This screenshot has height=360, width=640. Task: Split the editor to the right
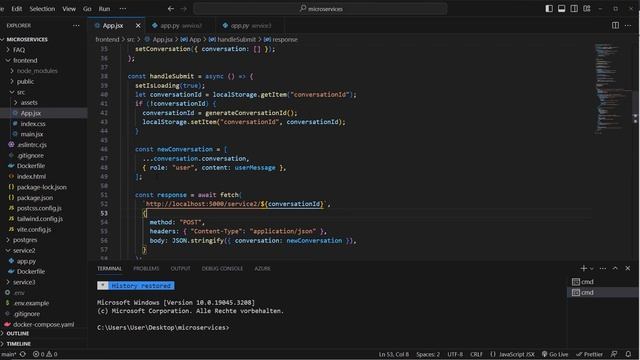[615, 25]
